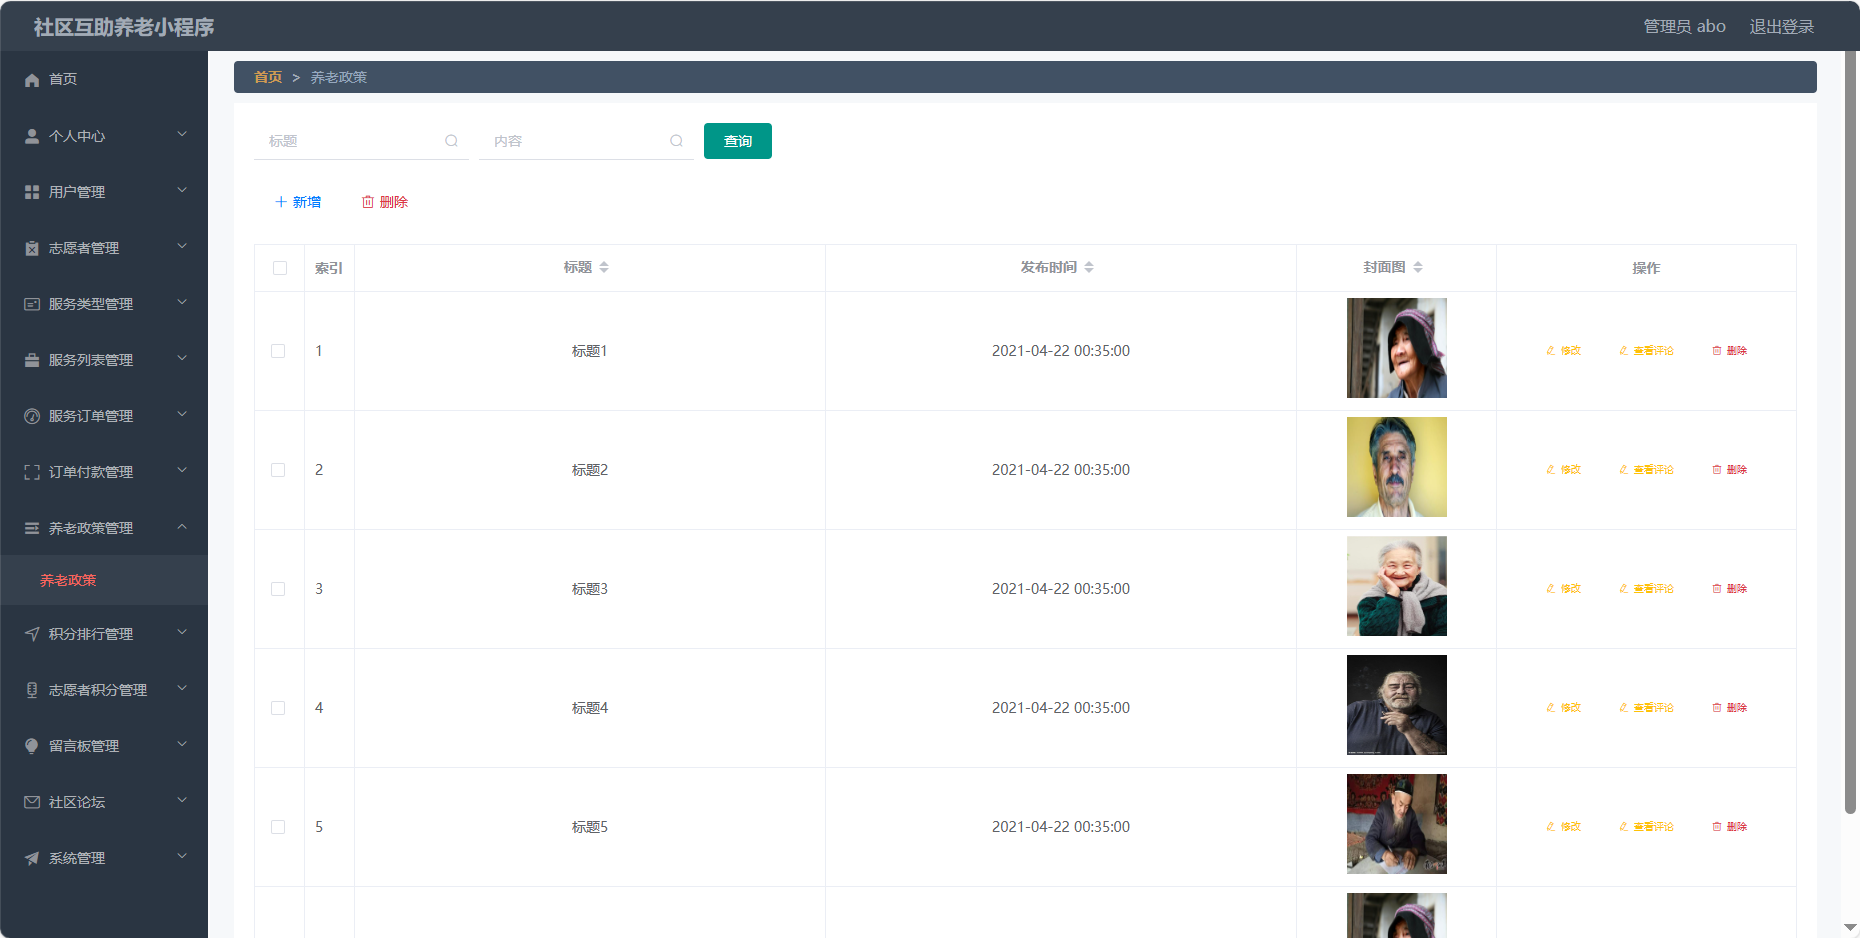Image resolution: width=1860 pixels, height=938 pixels.
Task: Click the card icon beside 服务类型管理
Action: pyautogui.click(x=32, y=304)
